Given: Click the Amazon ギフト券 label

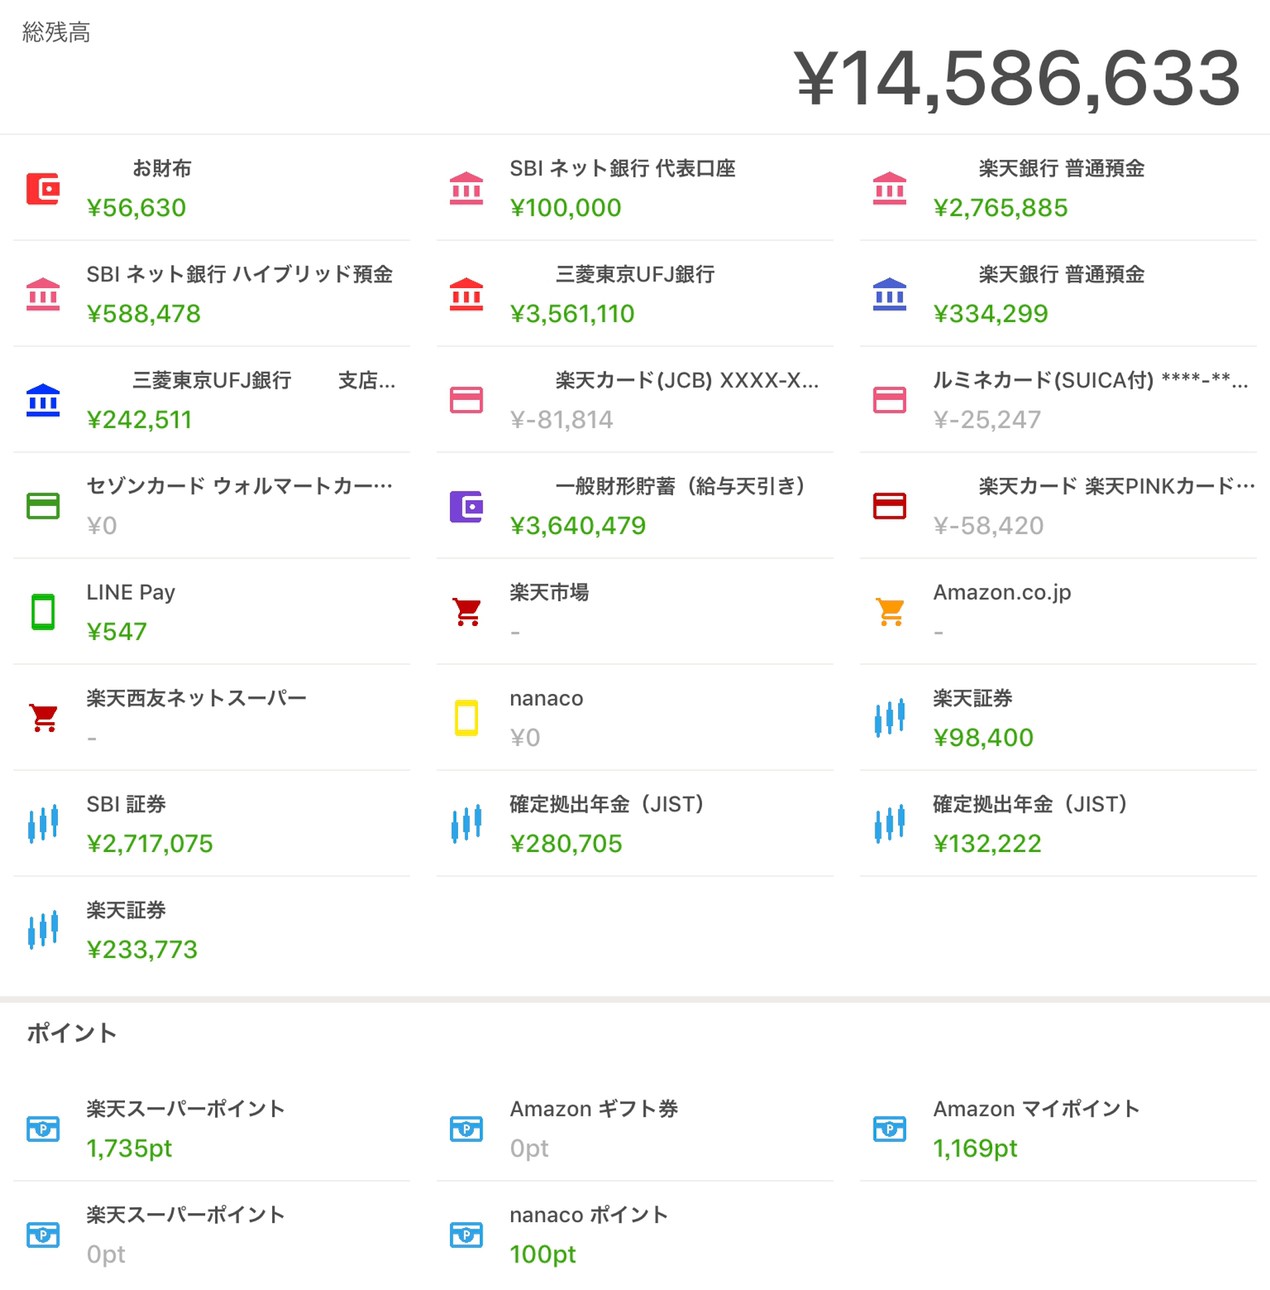Looking at the screenshot, I should (x=594, y=1109).
